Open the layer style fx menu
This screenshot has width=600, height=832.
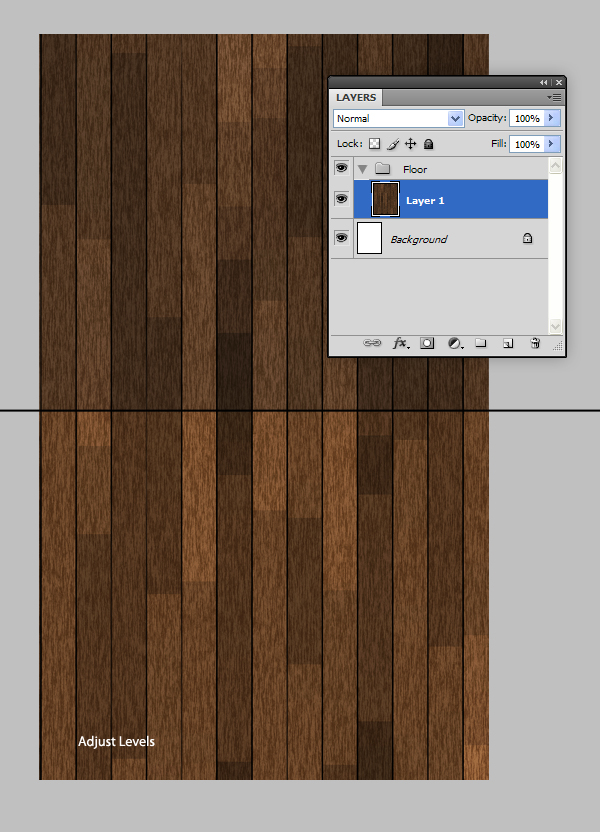400,343
